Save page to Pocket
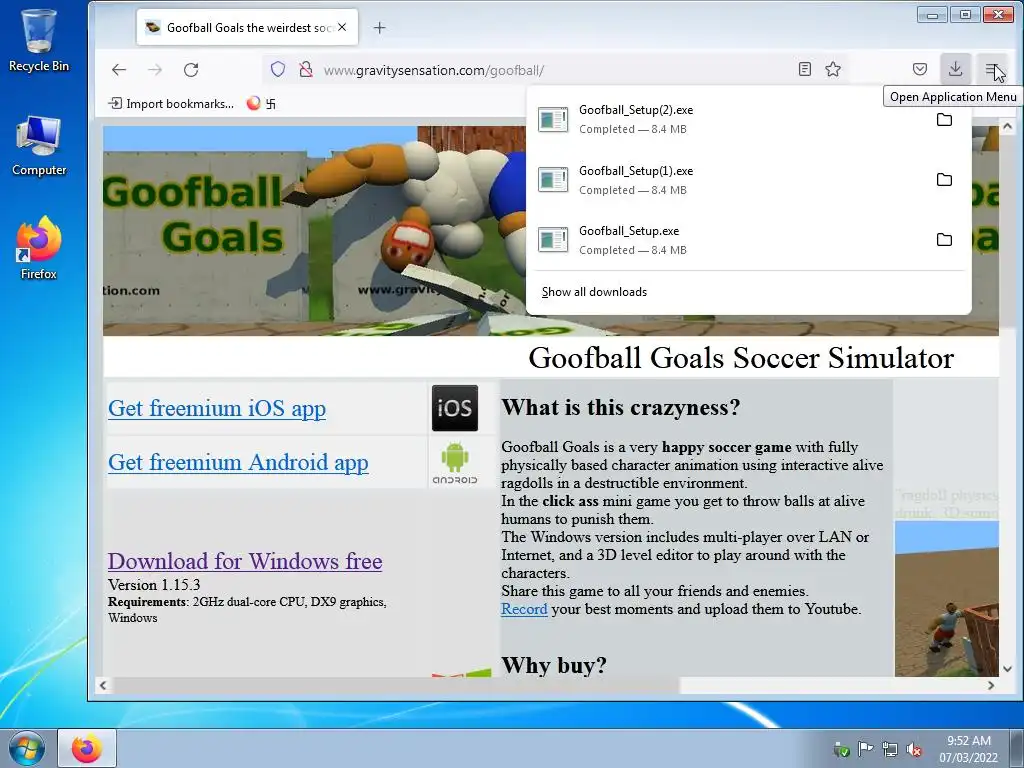 tap(920, 69)
